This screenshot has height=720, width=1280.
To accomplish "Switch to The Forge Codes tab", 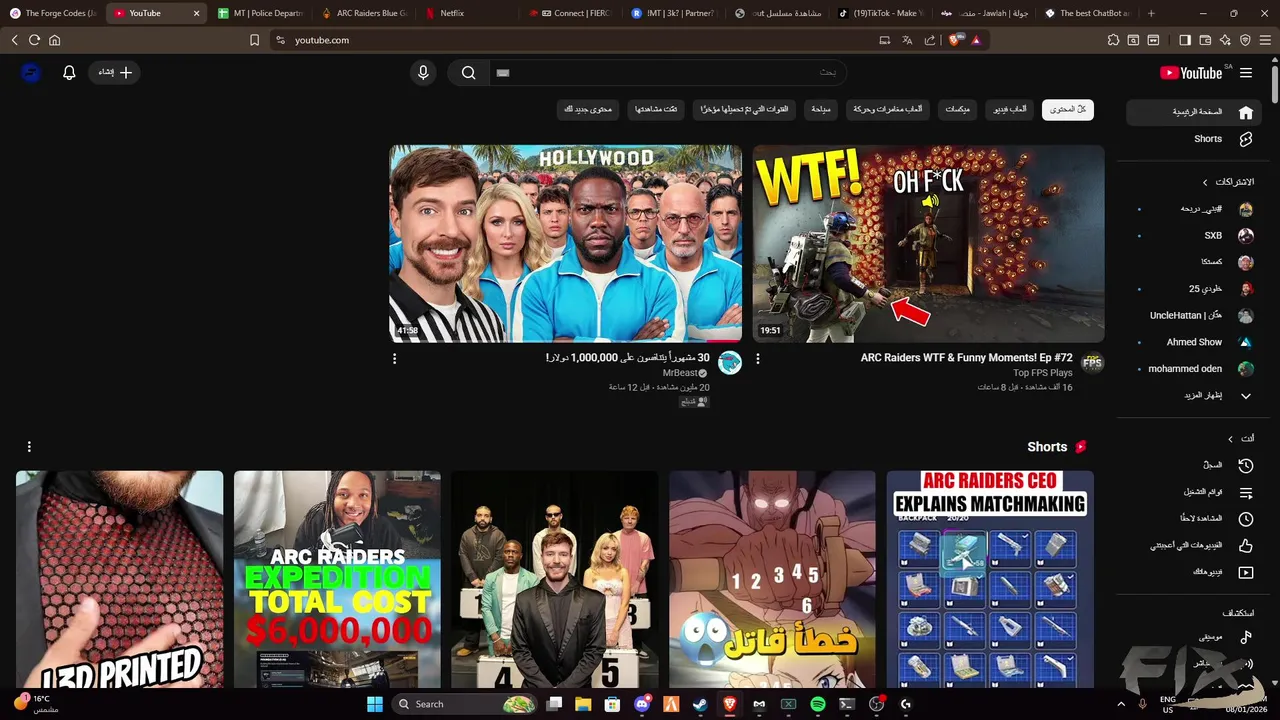I will click(x=52, y=13).
